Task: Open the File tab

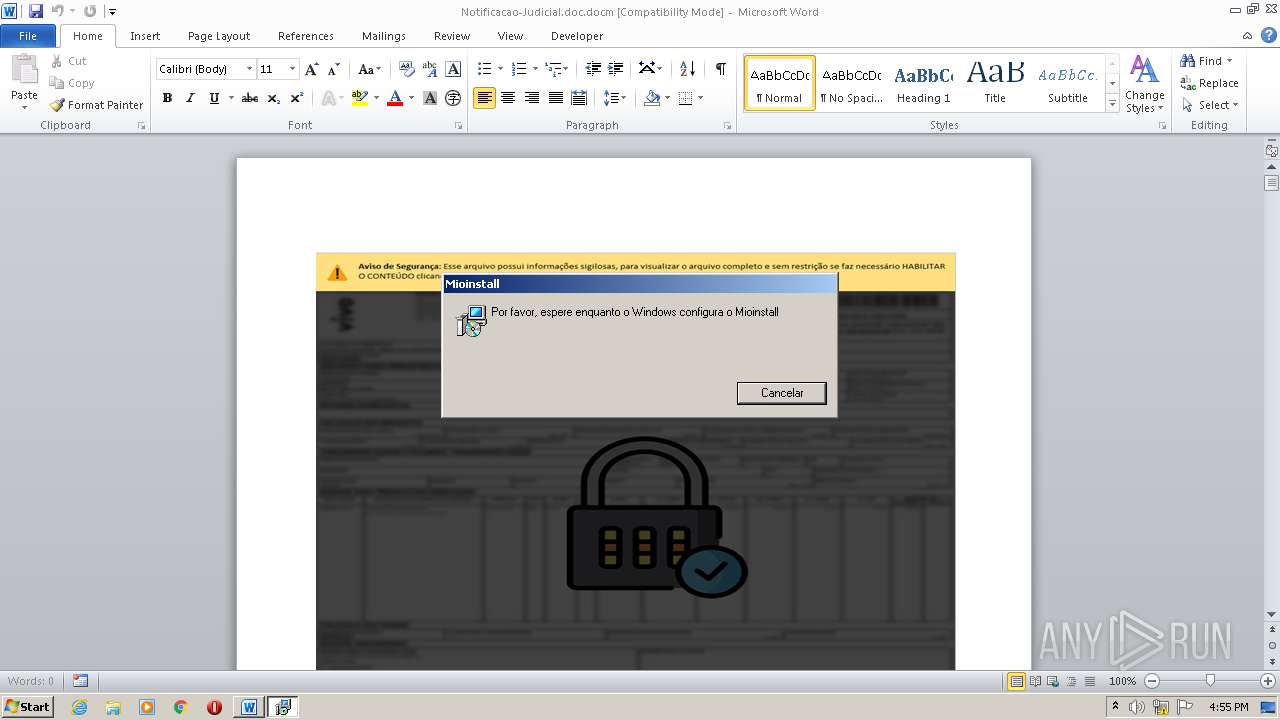Action: 28,36
